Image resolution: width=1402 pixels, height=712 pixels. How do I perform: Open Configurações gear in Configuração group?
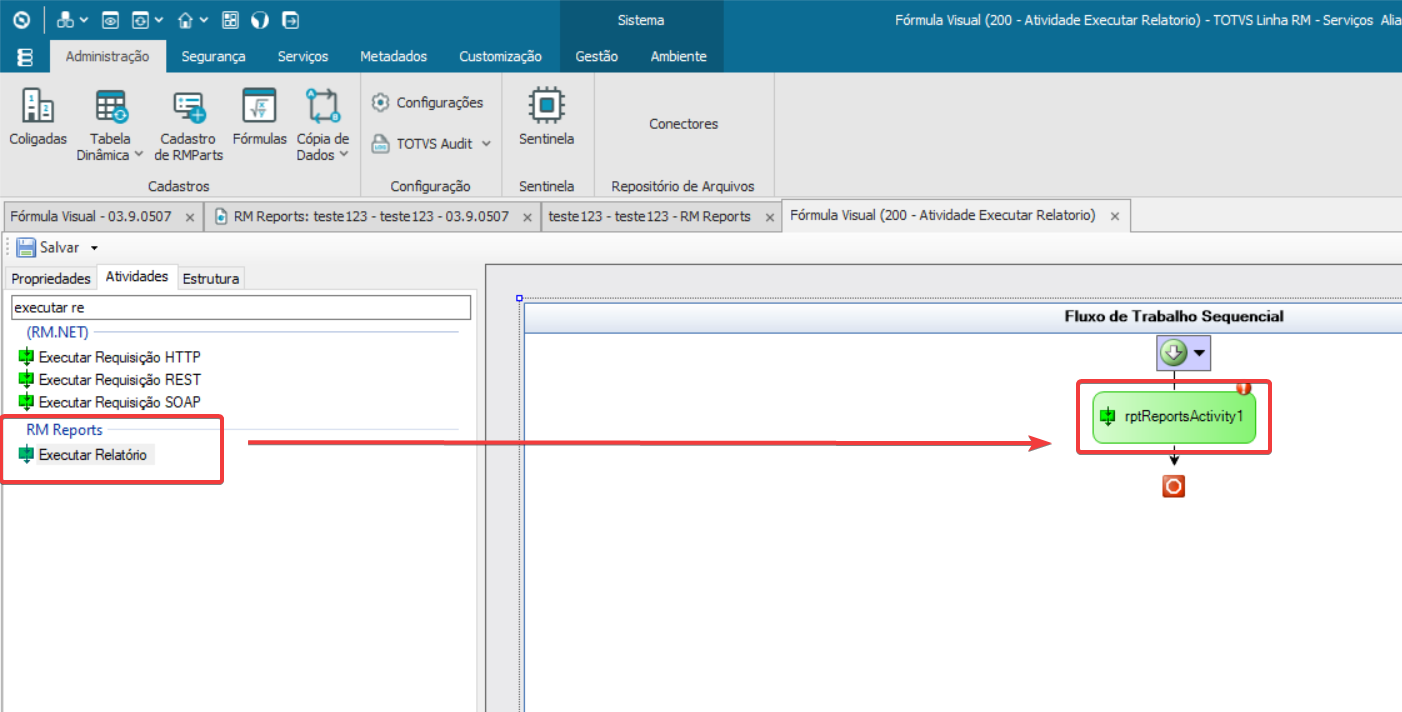pos(427,102)
